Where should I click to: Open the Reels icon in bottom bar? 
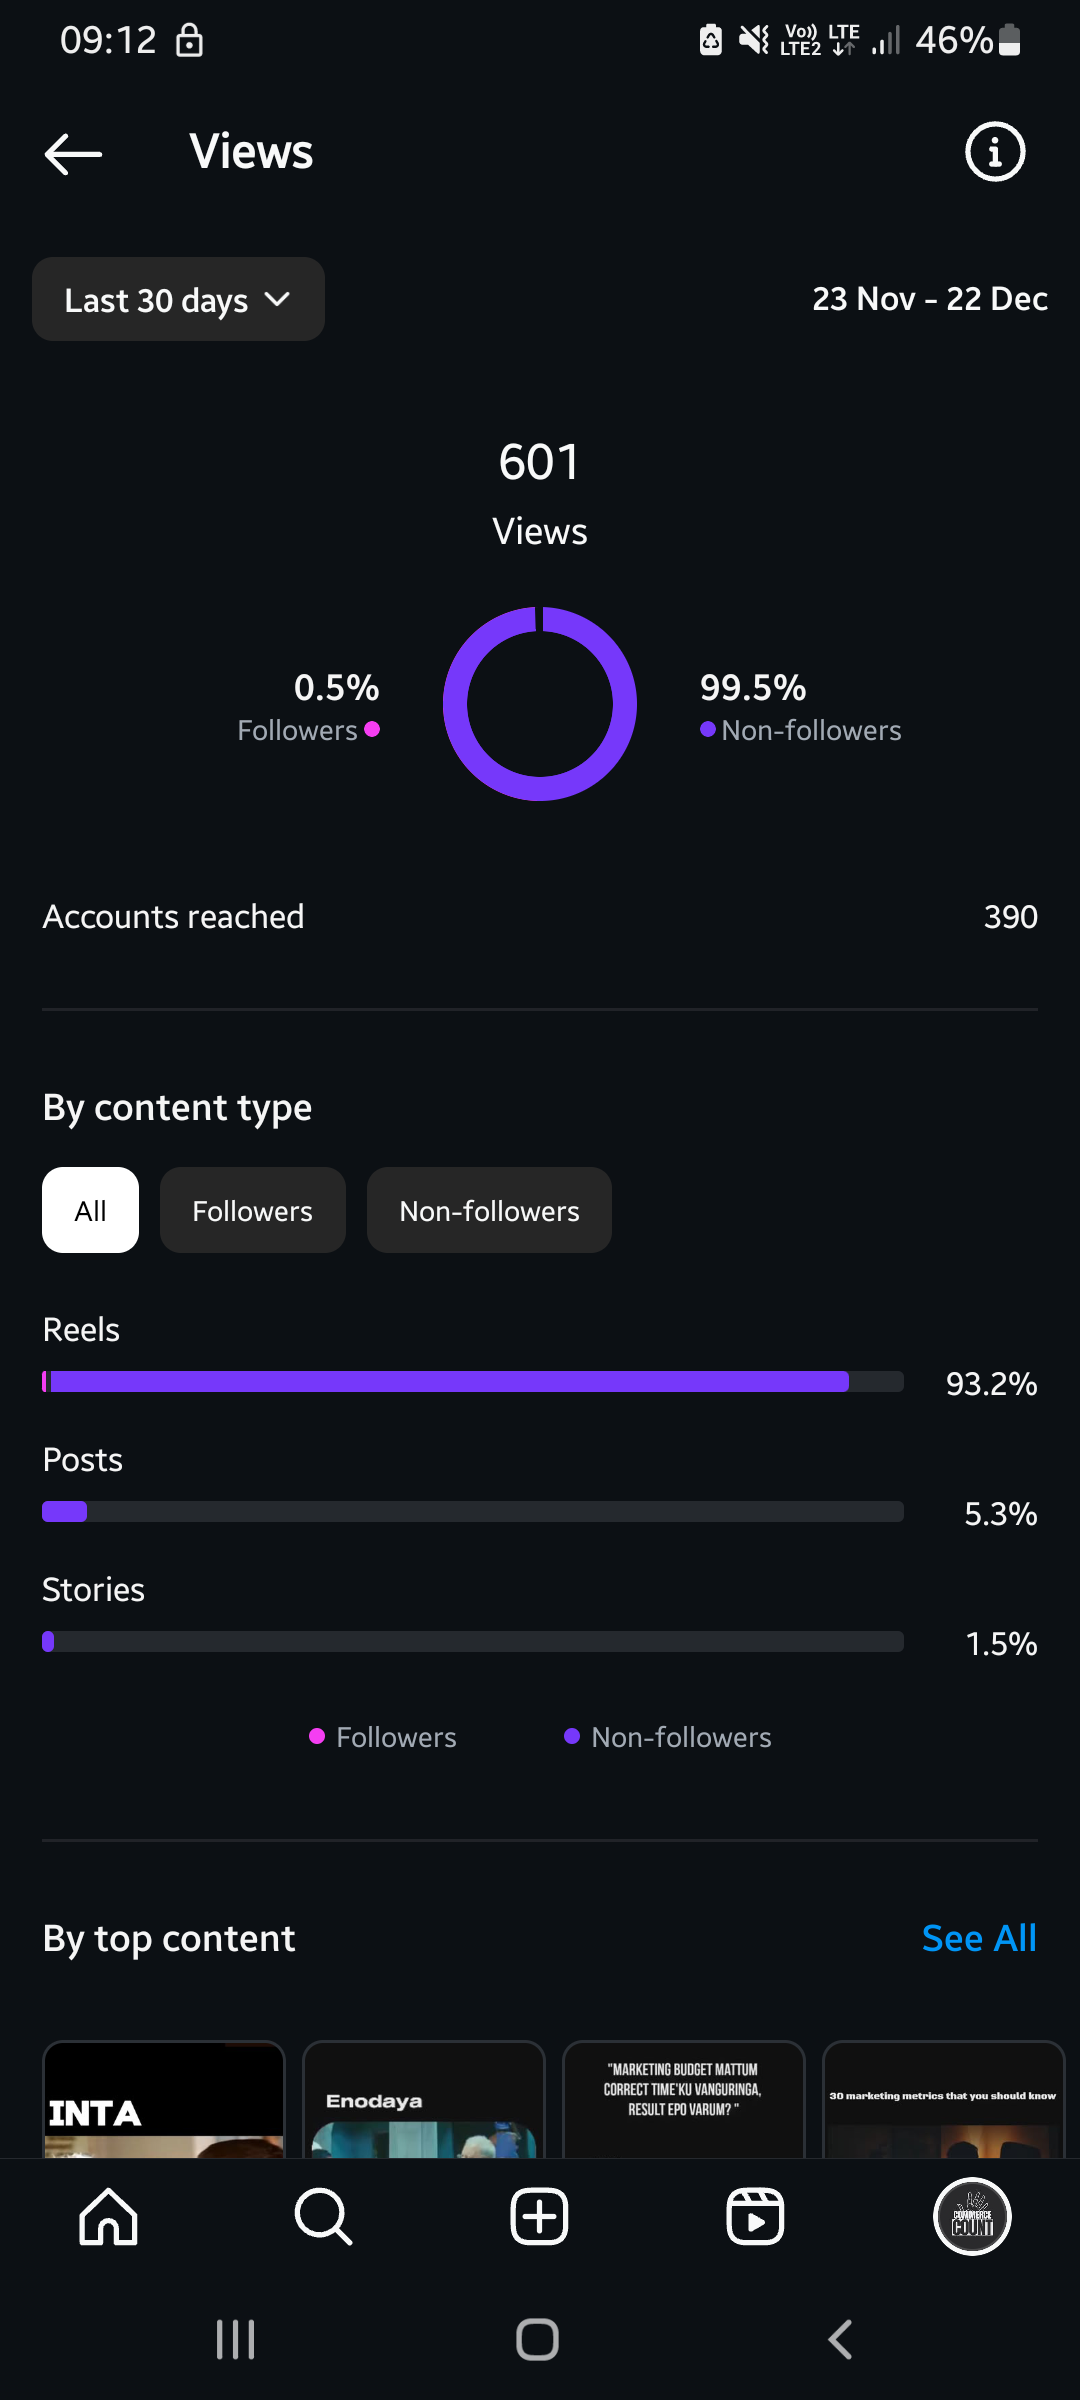(755, 2217)
